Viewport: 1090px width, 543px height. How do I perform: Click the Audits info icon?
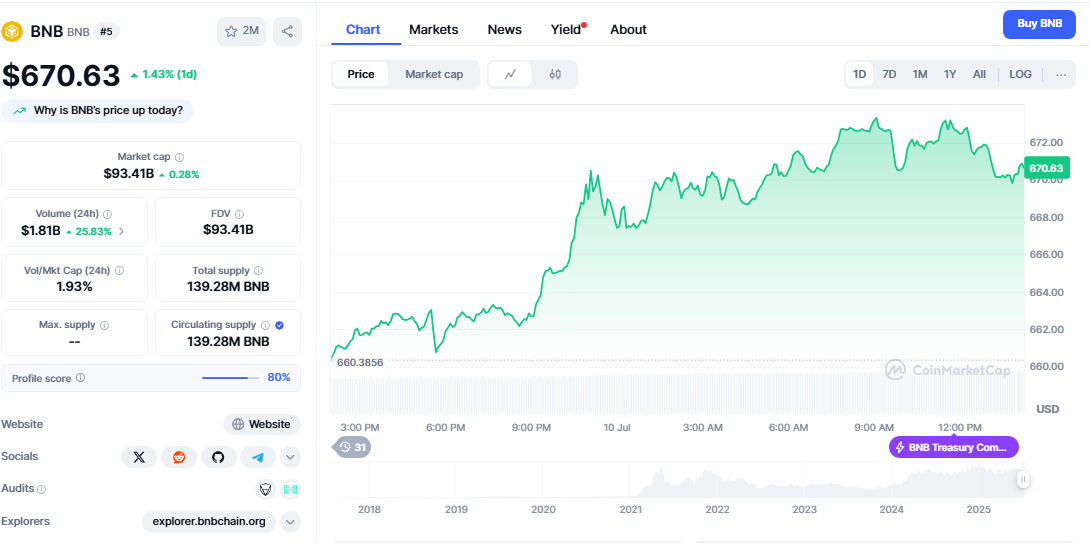42,489
